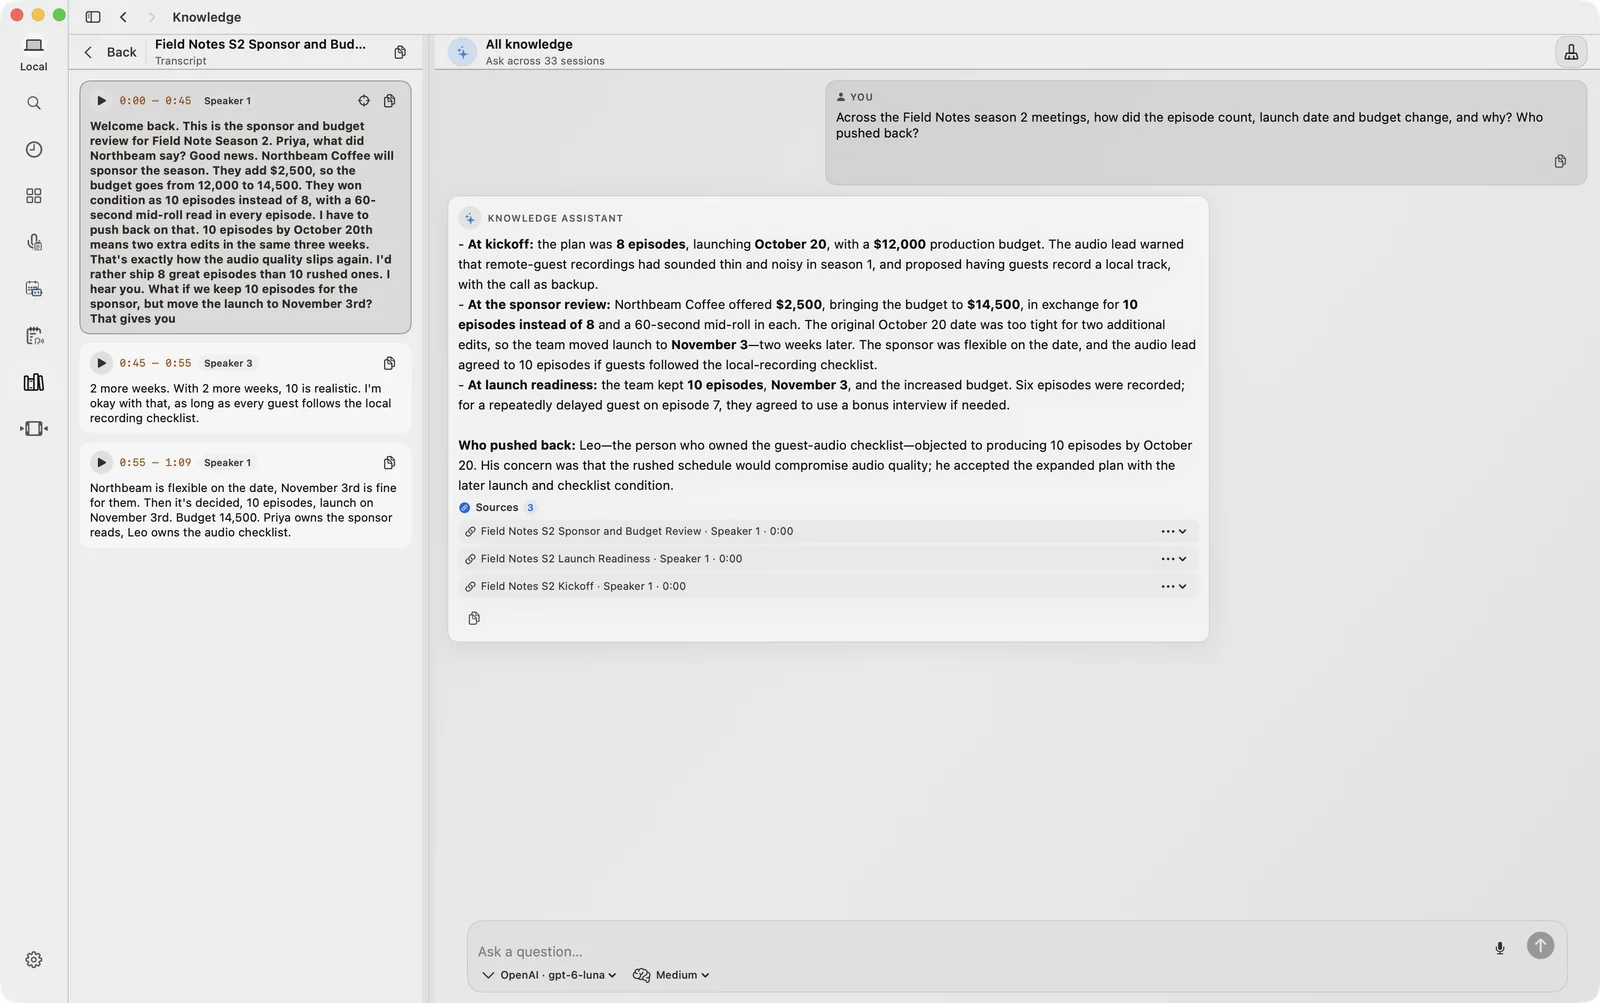Select the Knowledge library books icon
This screenshot has width=1600, height=1003.
(x=34, y=382)
